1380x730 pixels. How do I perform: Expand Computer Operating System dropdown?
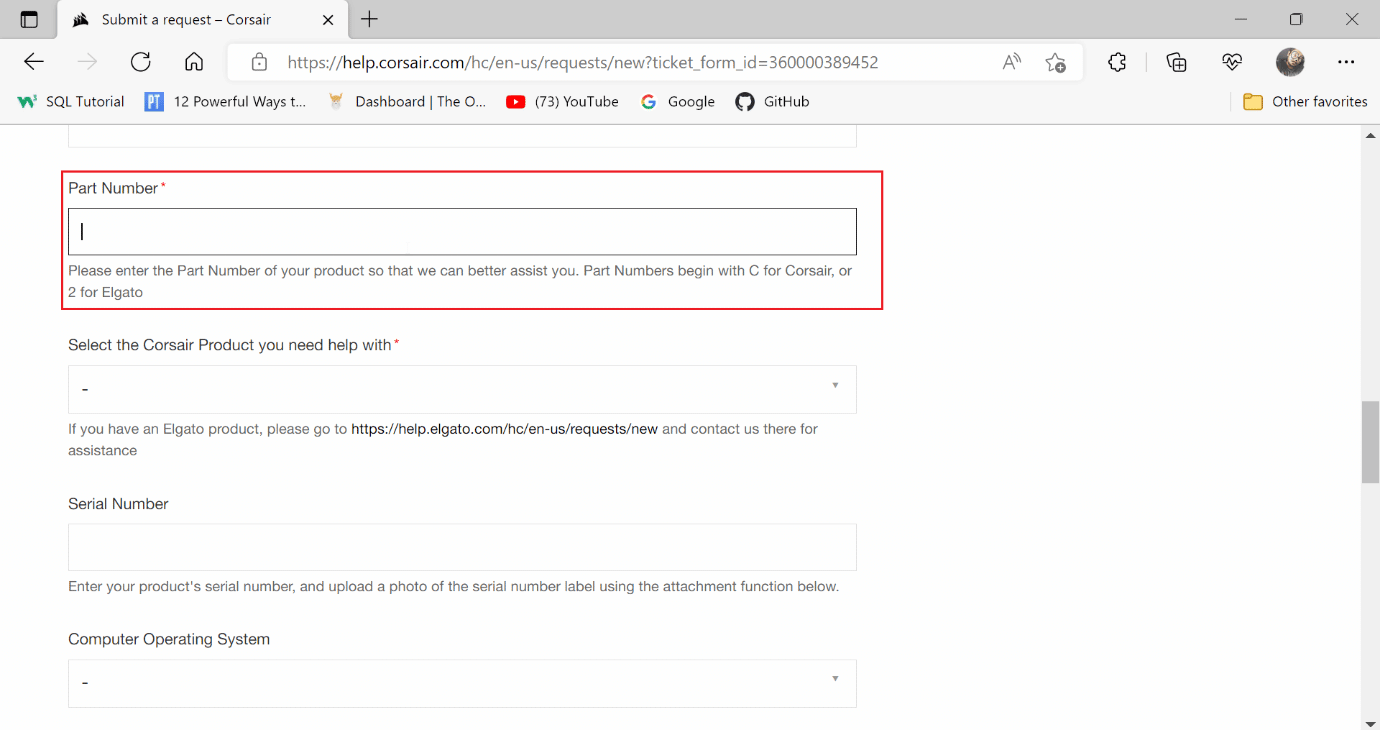(462, 683)
